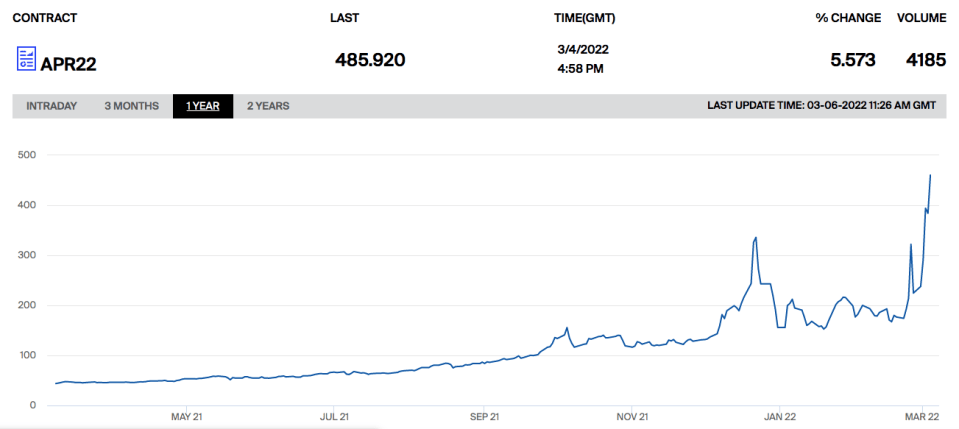Click the MAR 22 x-axis label
The height and width of the screenshot is (429, 959).
(922, 417)
